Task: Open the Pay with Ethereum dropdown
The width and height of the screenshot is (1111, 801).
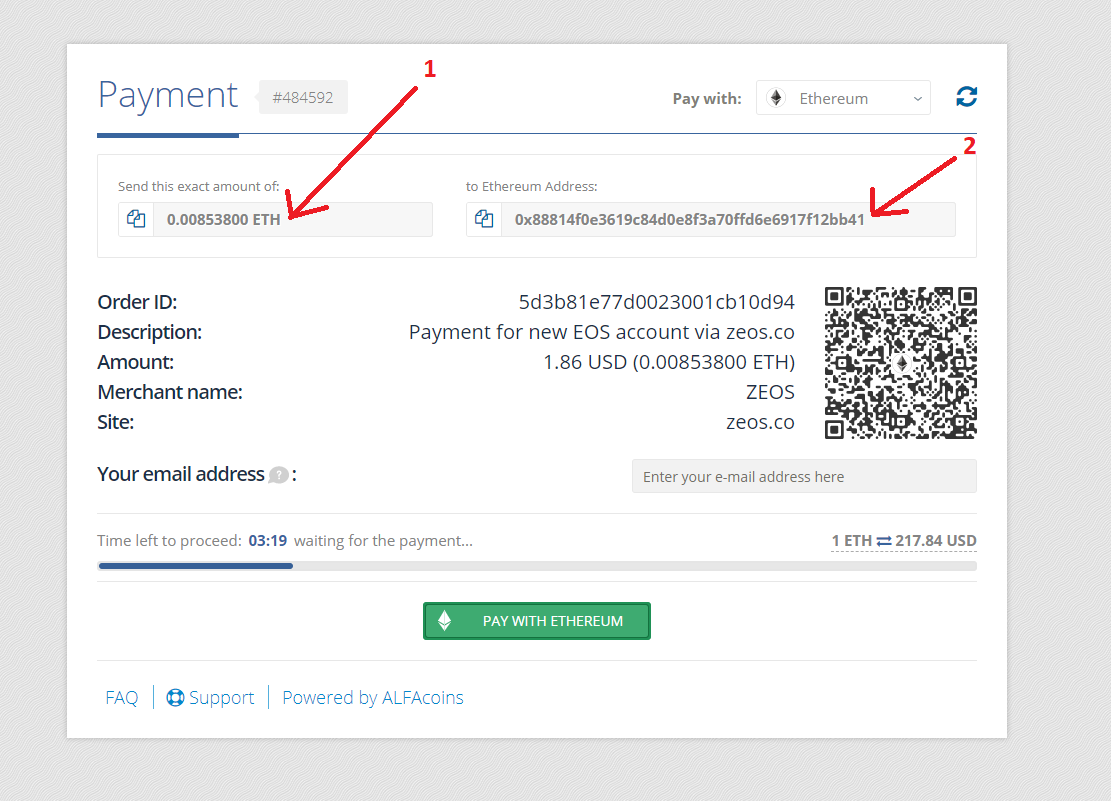Action: (x=843, y=98)
